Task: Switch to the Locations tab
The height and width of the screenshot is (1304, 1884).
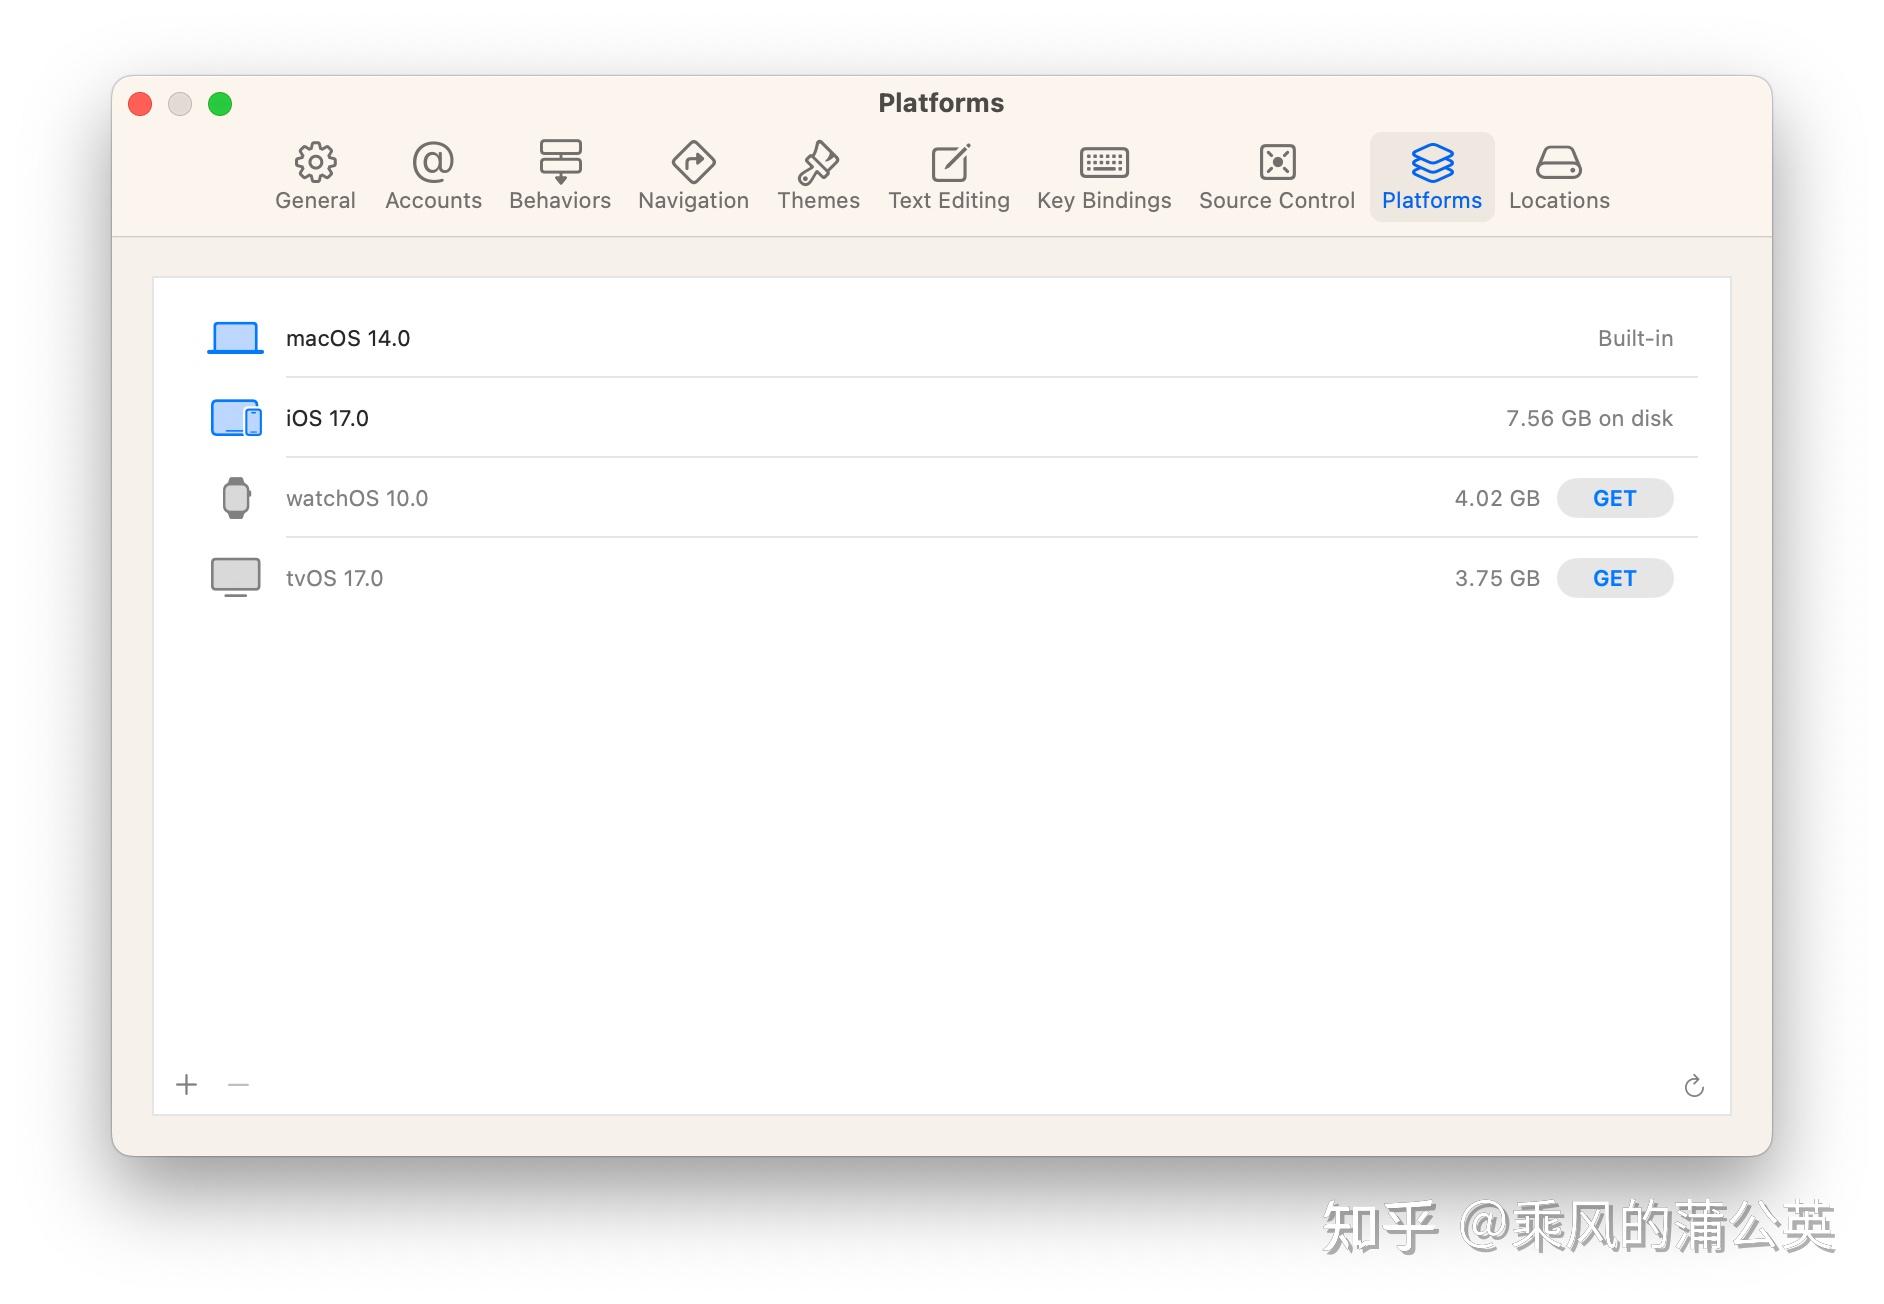Action: pyautogui.click(x=1559, y=176)
